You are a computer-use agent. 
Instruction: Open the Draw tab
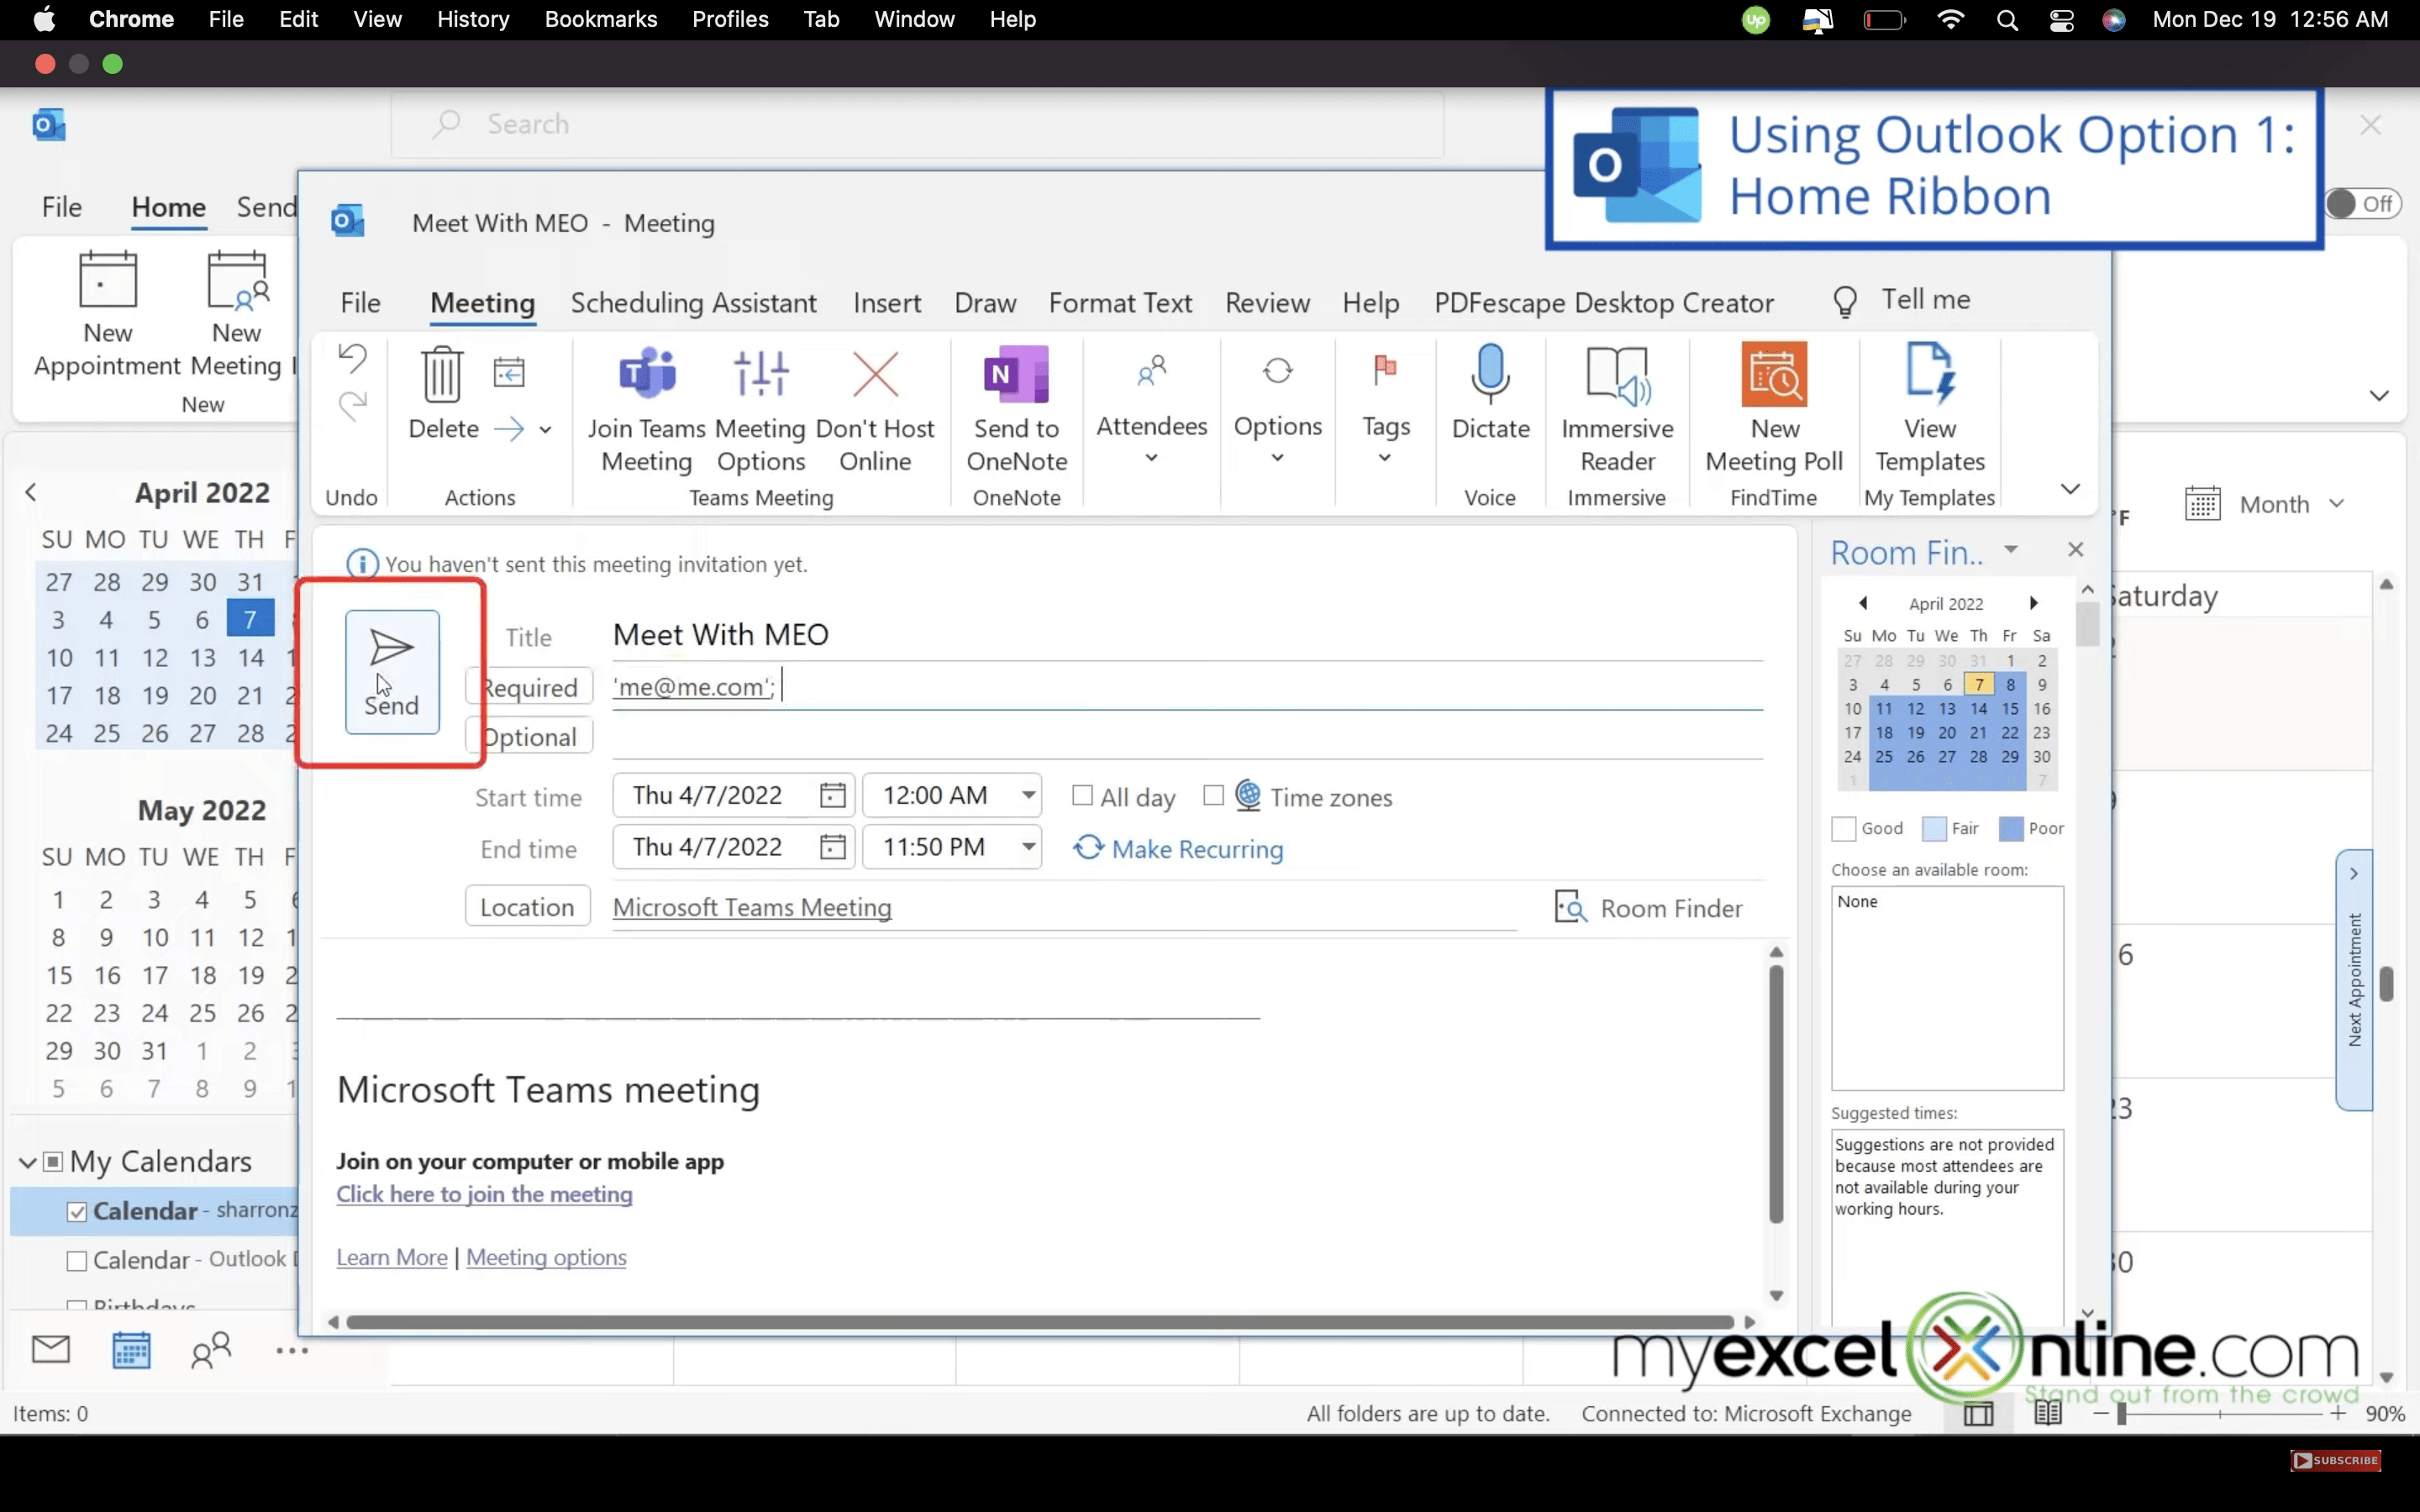click(x=985, y=303)
